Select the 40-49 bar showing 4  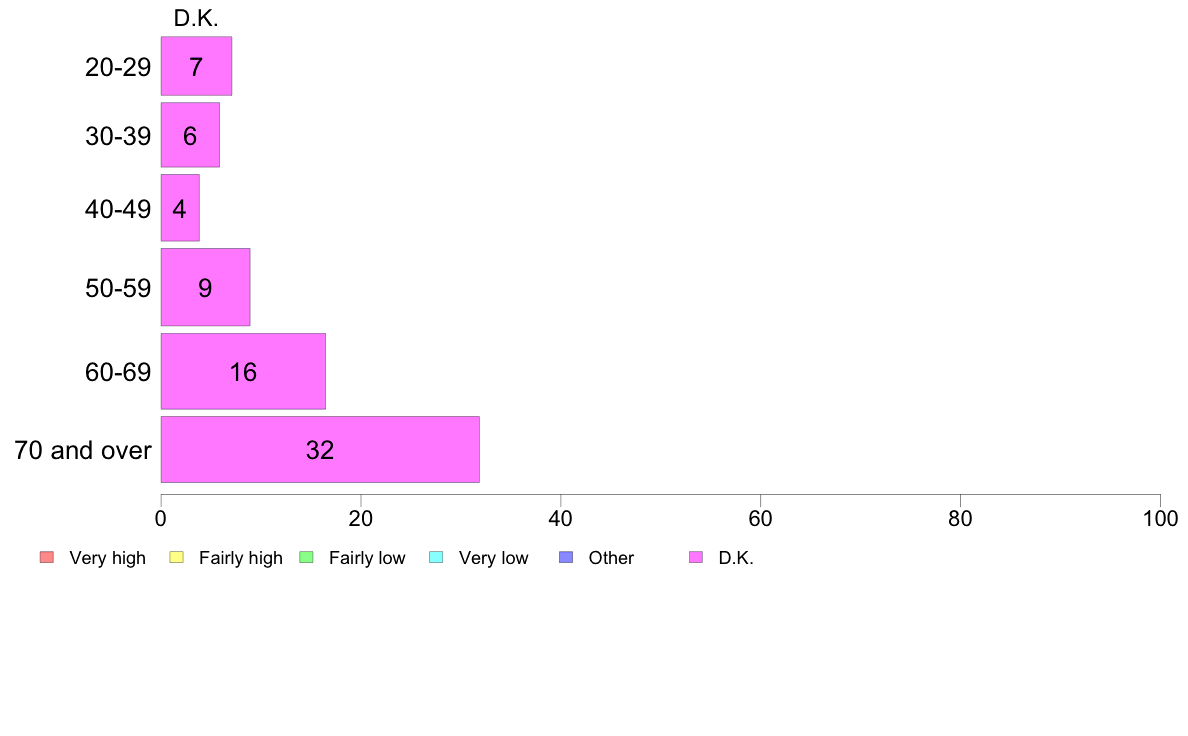(180, 208)
